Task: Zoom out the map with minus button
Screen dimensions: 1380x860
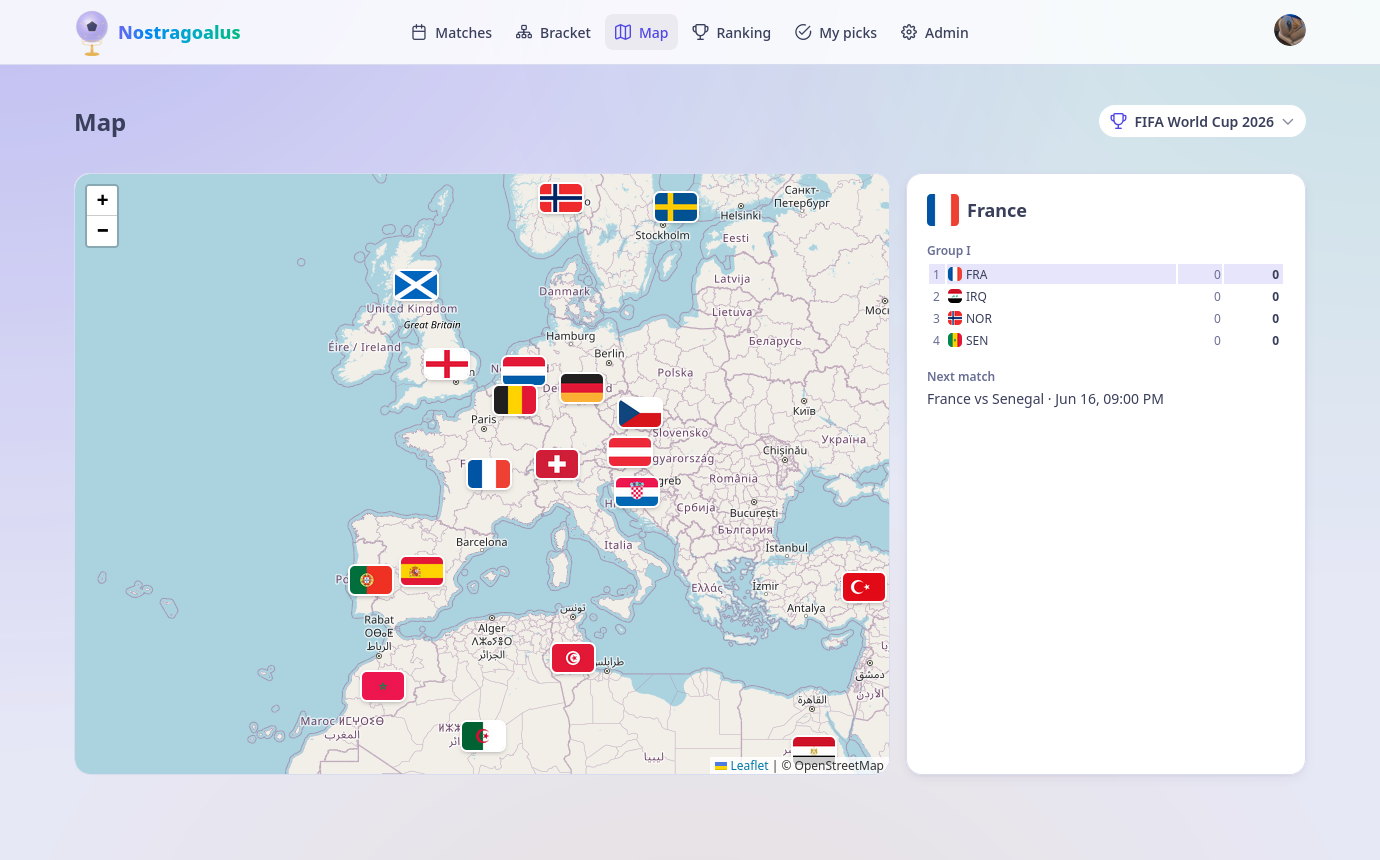Action: click(102, 230)
